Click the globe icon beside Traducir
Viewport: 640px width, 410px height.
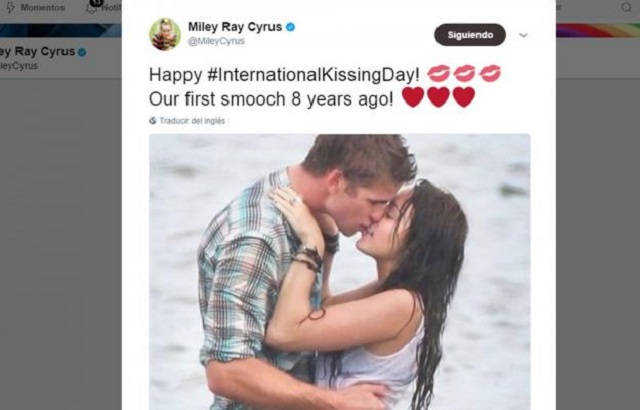point(153,121)
